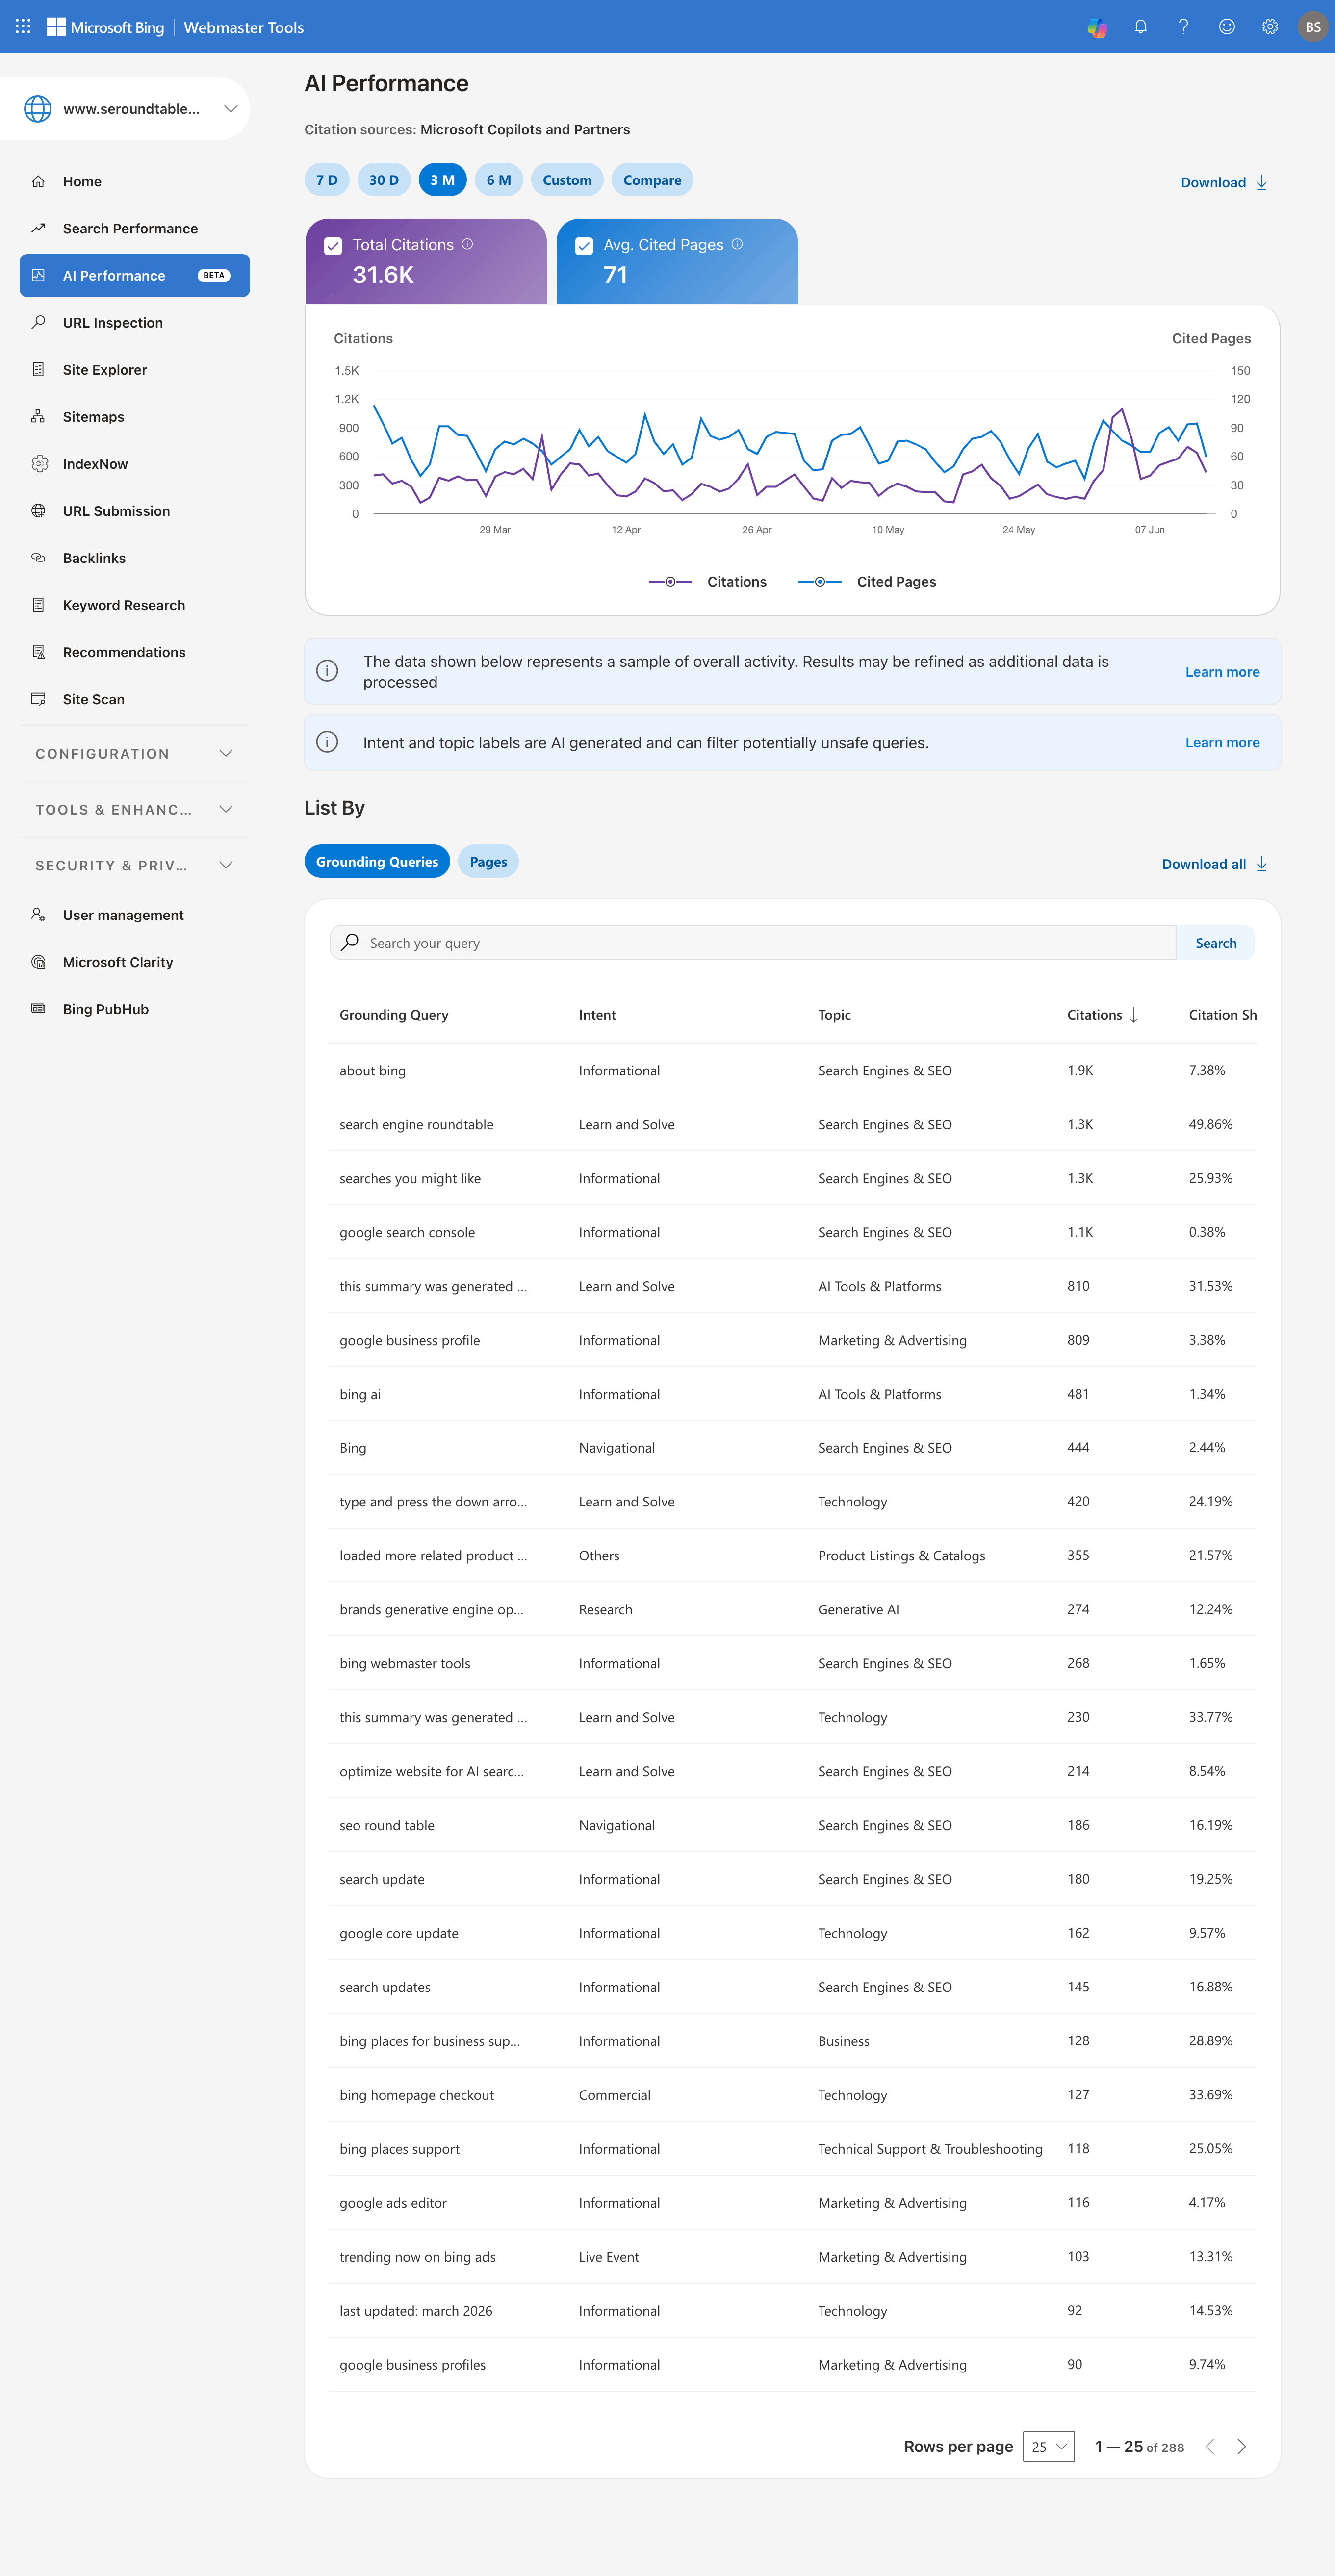
Task: Click the Microsoft Clarity icon
Action: tap(38, 961)
